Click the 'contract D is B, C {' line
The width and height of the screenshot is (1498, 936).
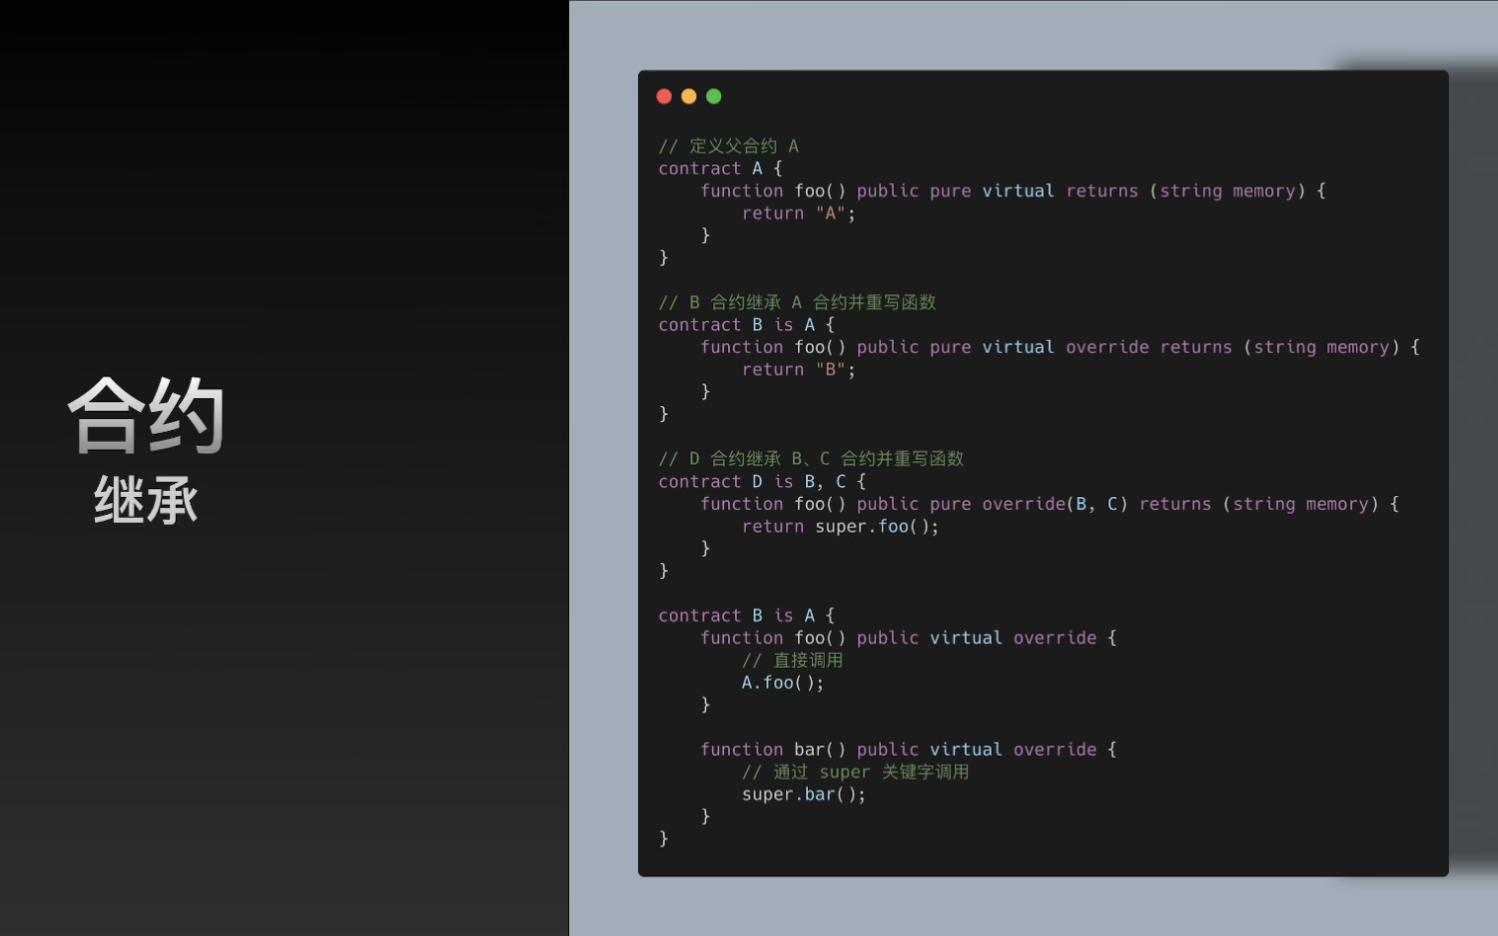pyautogui.click(x=762, y=482)
